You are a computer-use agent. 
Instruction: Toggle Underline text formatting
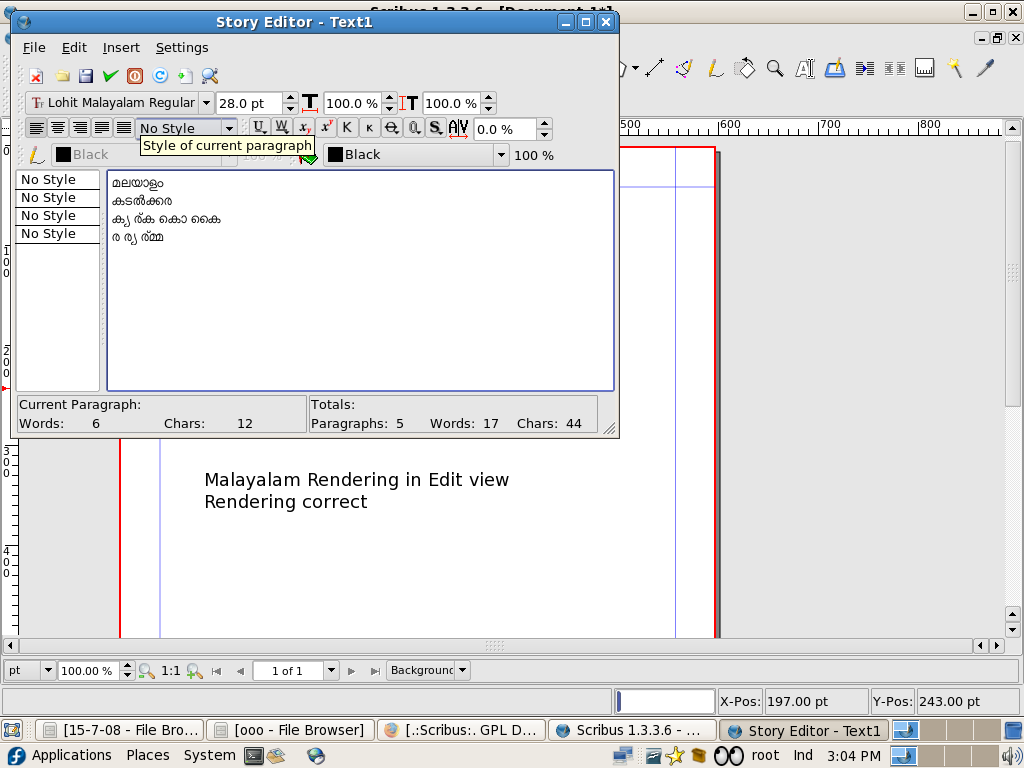(259, 128)
